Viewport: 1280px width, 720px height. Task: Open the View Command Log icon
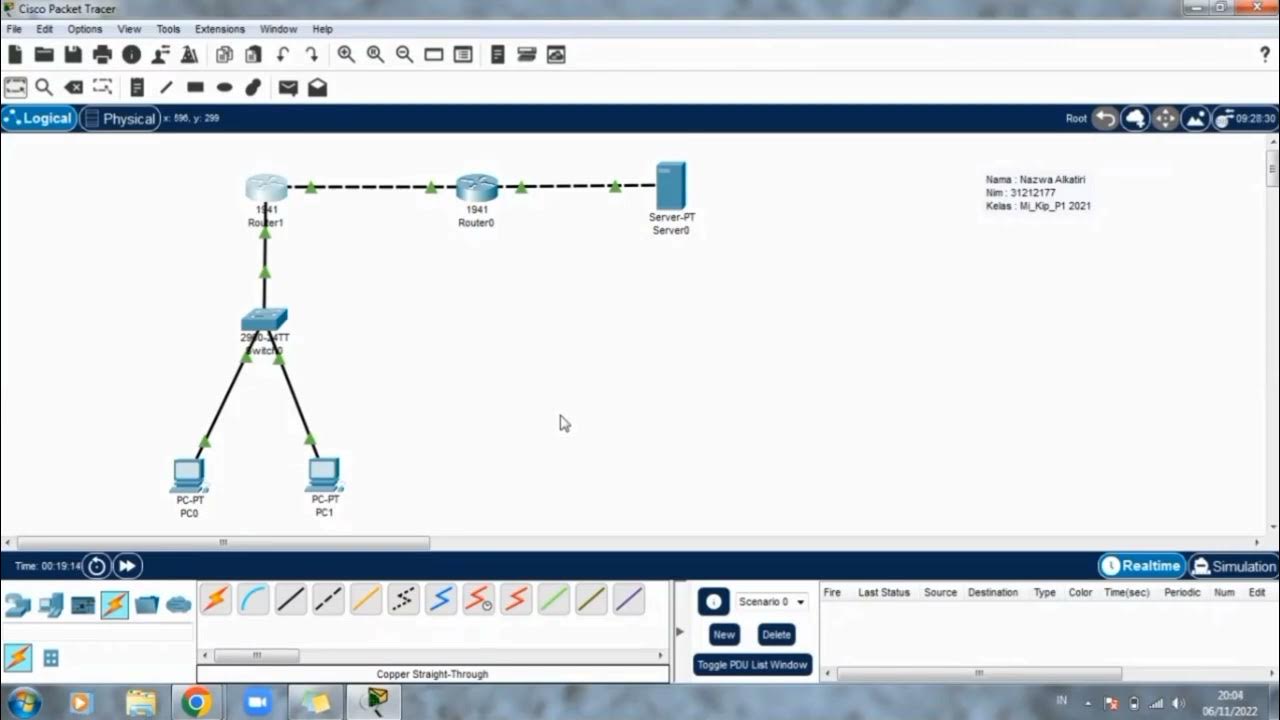pyautogui.click(x=498, y=54)
